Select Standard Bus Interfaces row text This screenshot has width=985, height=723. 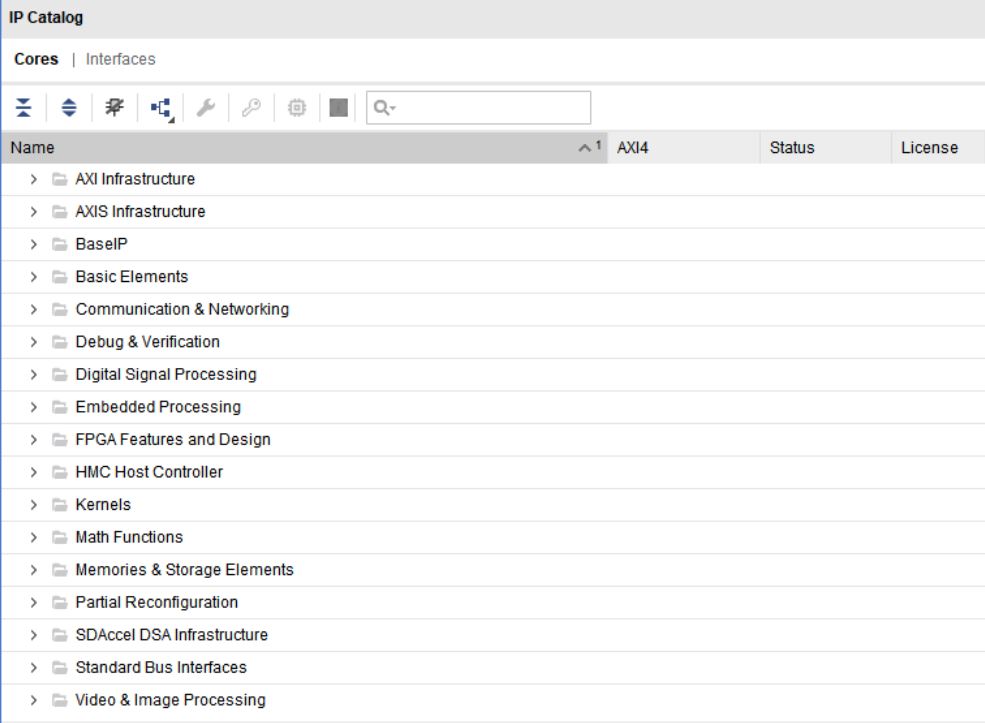click(x=161, y=668)
